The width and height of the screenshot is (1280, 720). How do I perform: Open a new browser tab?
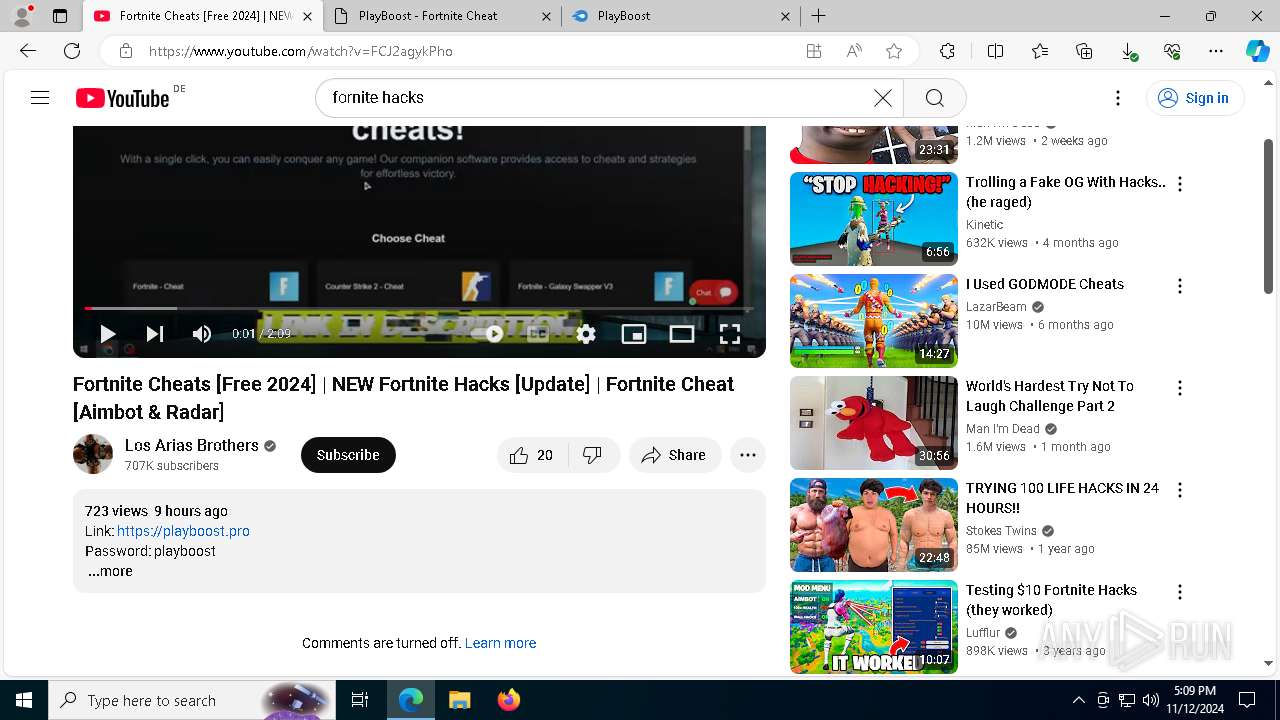tap(818, 16)
